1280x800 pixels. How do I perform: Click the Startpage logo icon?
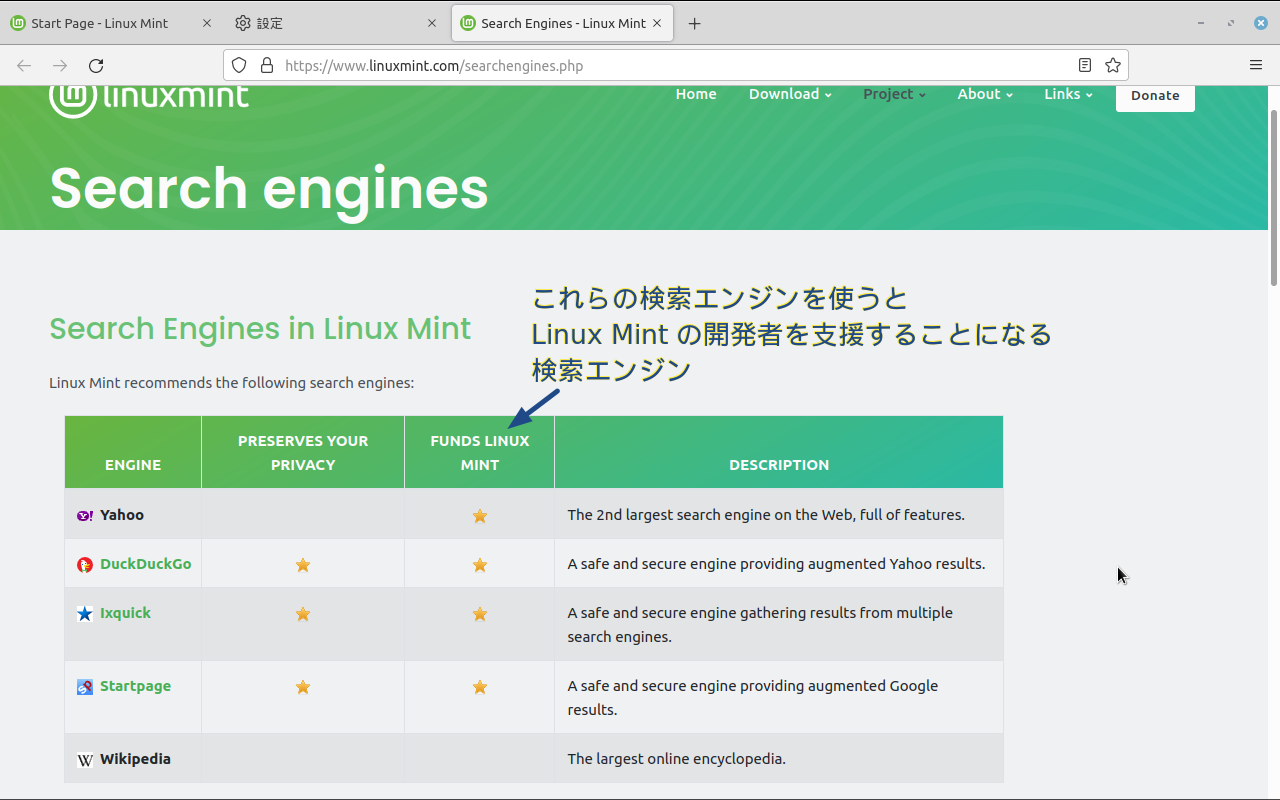(x=85, y=687)
